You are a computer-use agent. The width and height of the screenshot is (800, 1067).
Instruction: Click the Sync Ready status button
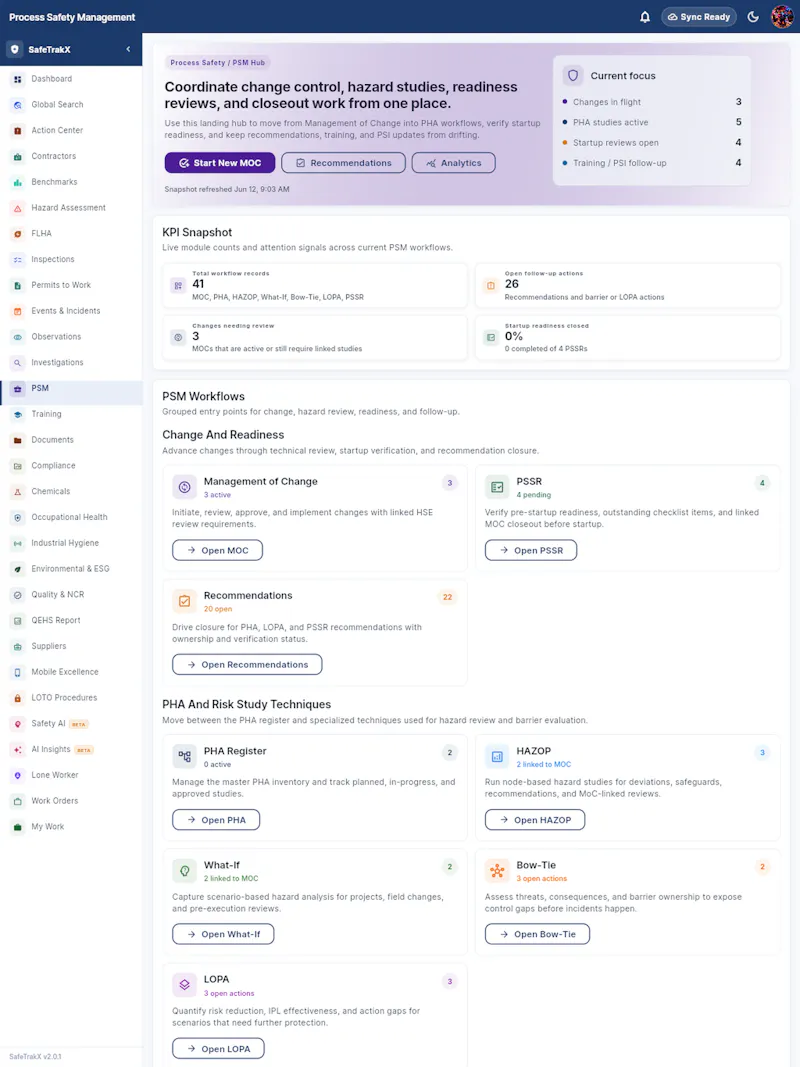(x=699, y=17)
